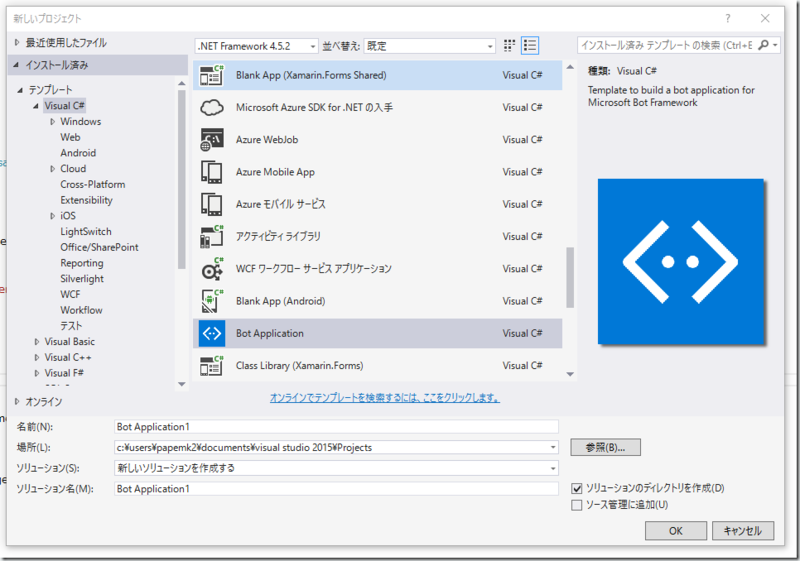Open the dialog help question mark
This screenshot has height=561, width=800.
(728, 18)
